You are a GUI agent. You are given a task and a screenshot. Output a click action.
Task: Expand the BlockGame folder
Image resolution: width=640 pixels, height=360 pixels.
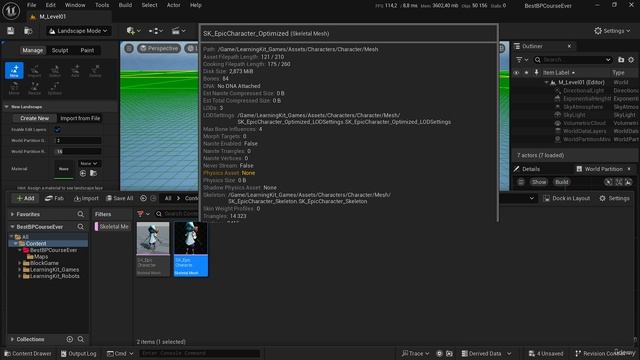20,263
